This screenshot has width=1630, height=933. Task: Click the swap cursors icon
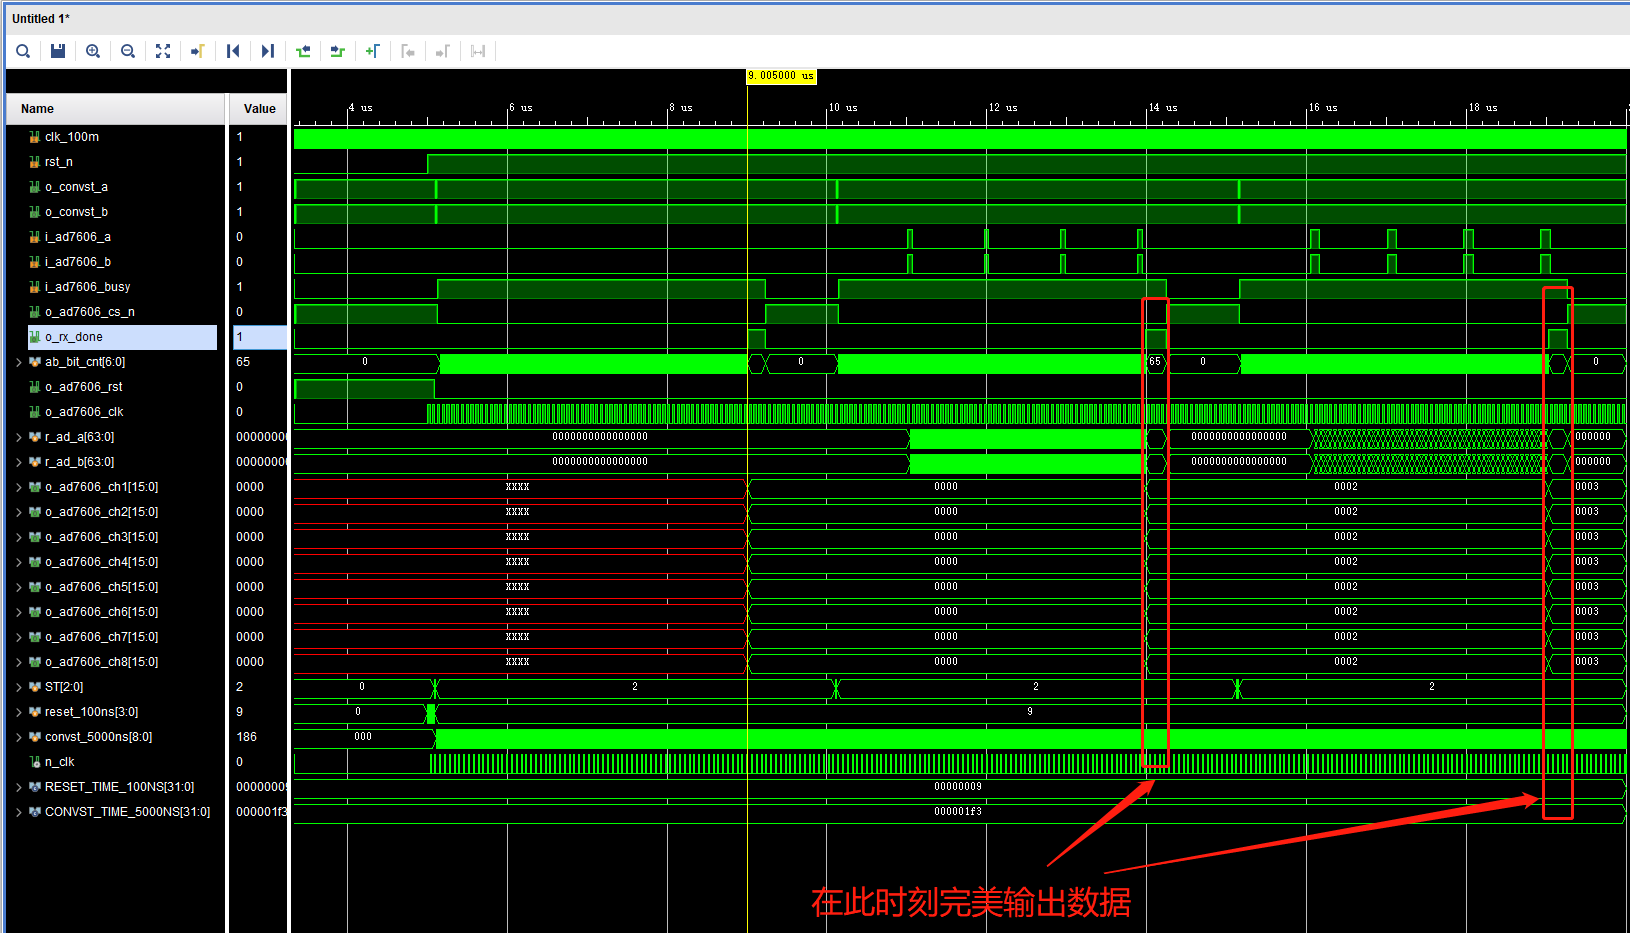tap(478, 51)
